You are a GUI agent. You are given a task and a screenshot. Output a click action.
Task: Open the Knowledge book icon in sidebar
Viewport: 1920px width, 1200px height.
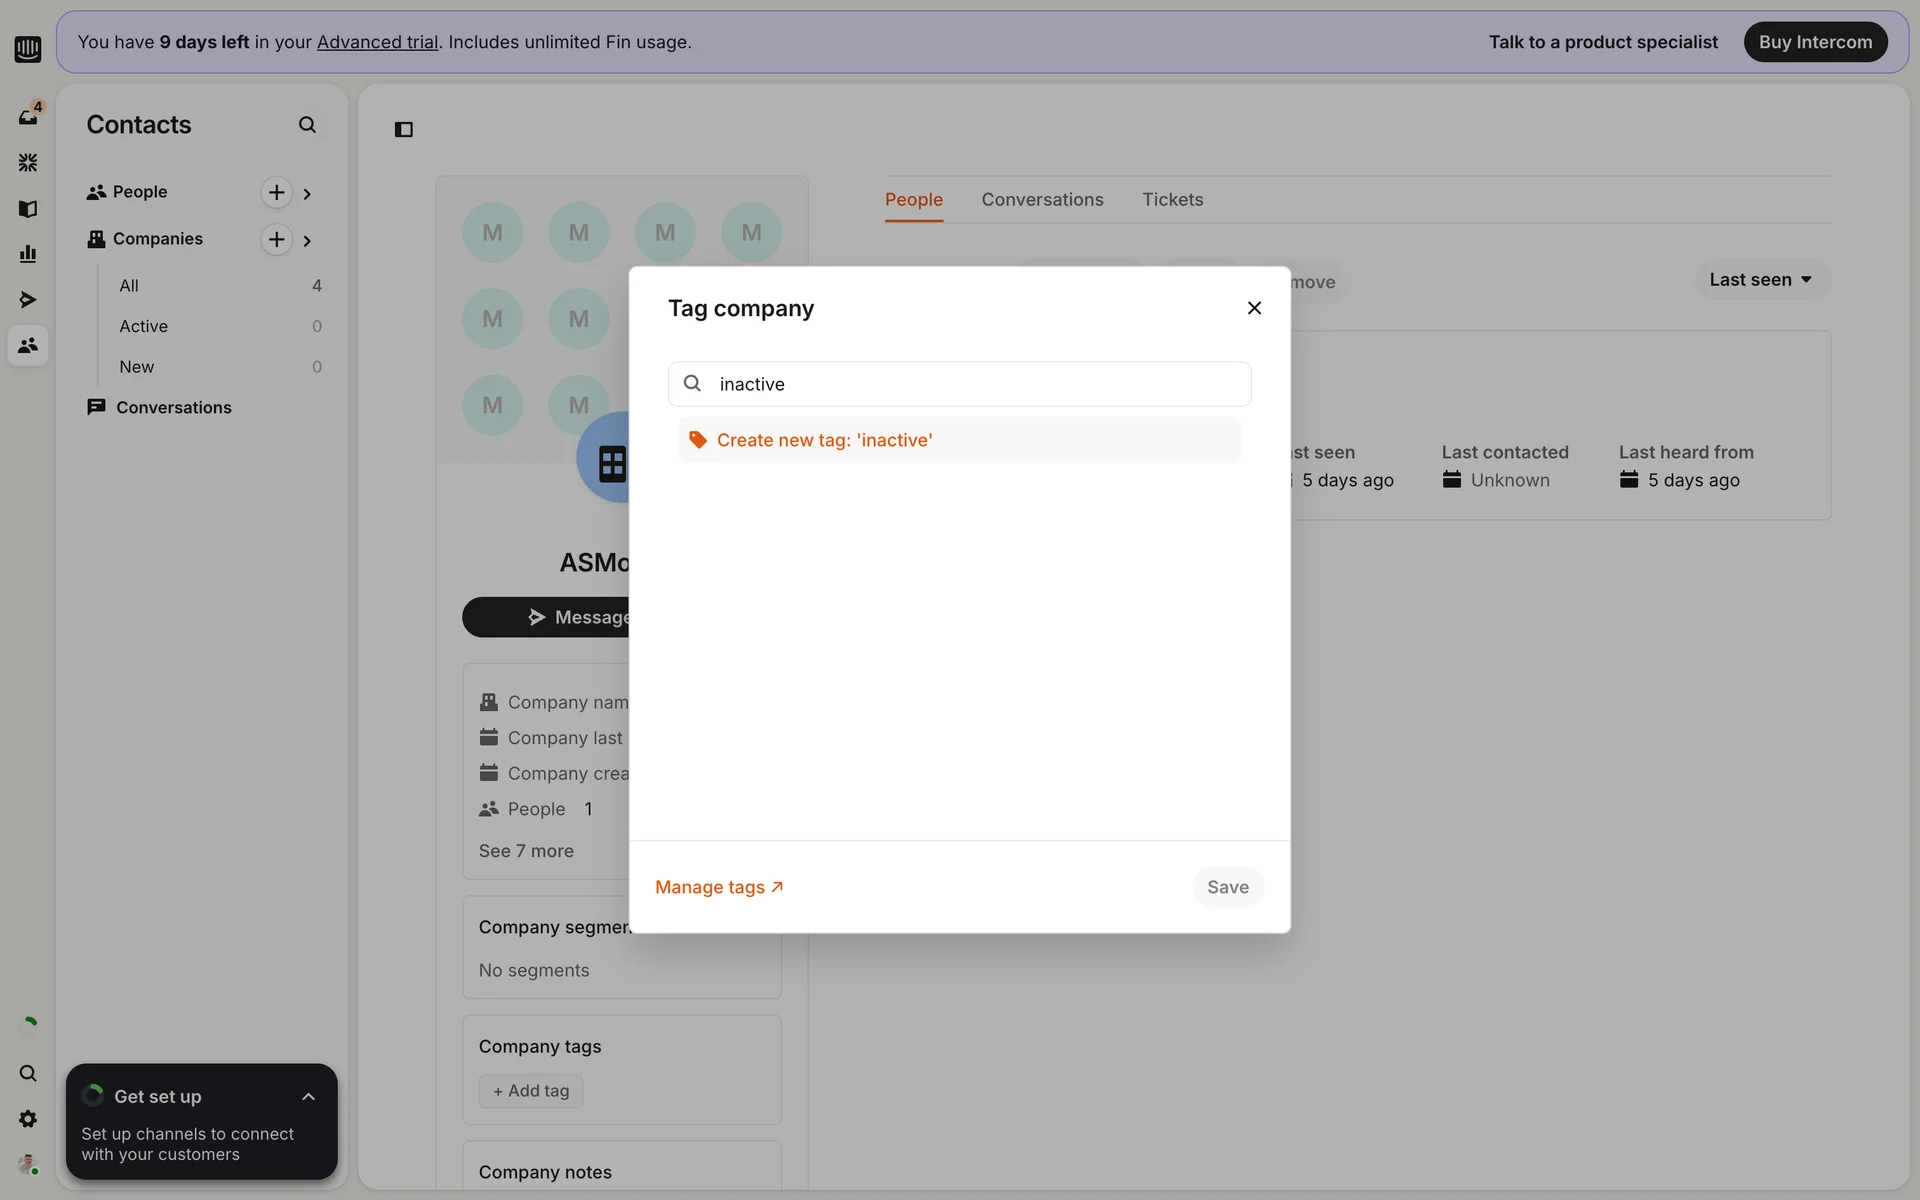28,209
